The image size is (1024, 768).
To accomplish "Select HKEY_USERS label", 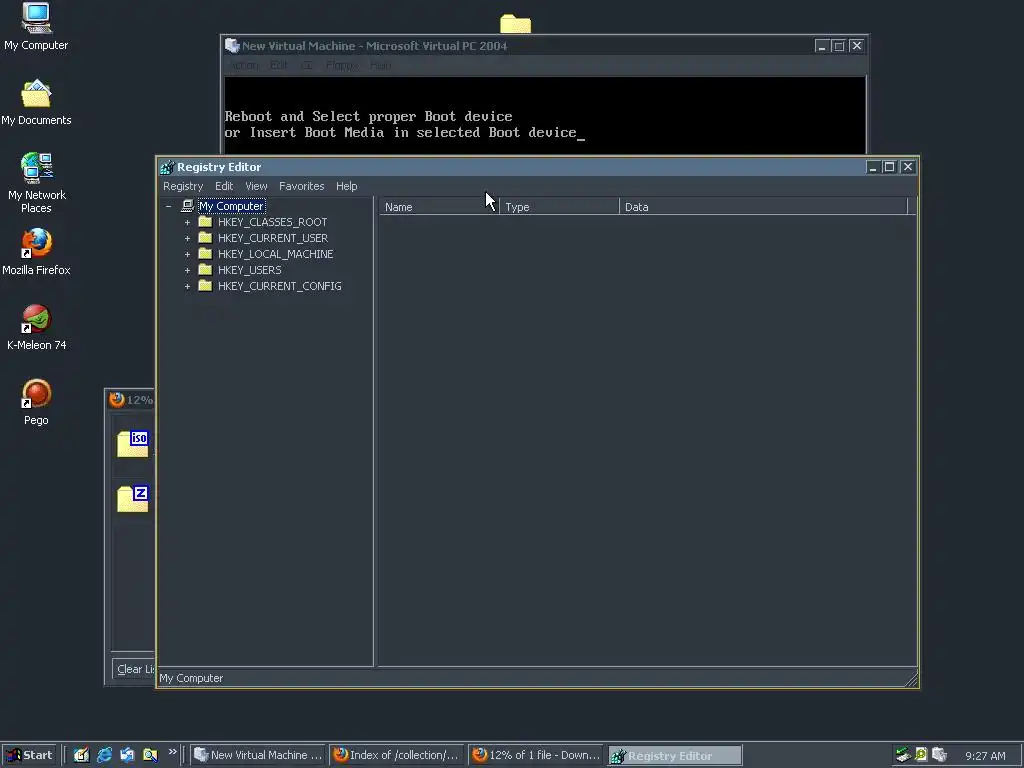I will click(x=249, y=270).
